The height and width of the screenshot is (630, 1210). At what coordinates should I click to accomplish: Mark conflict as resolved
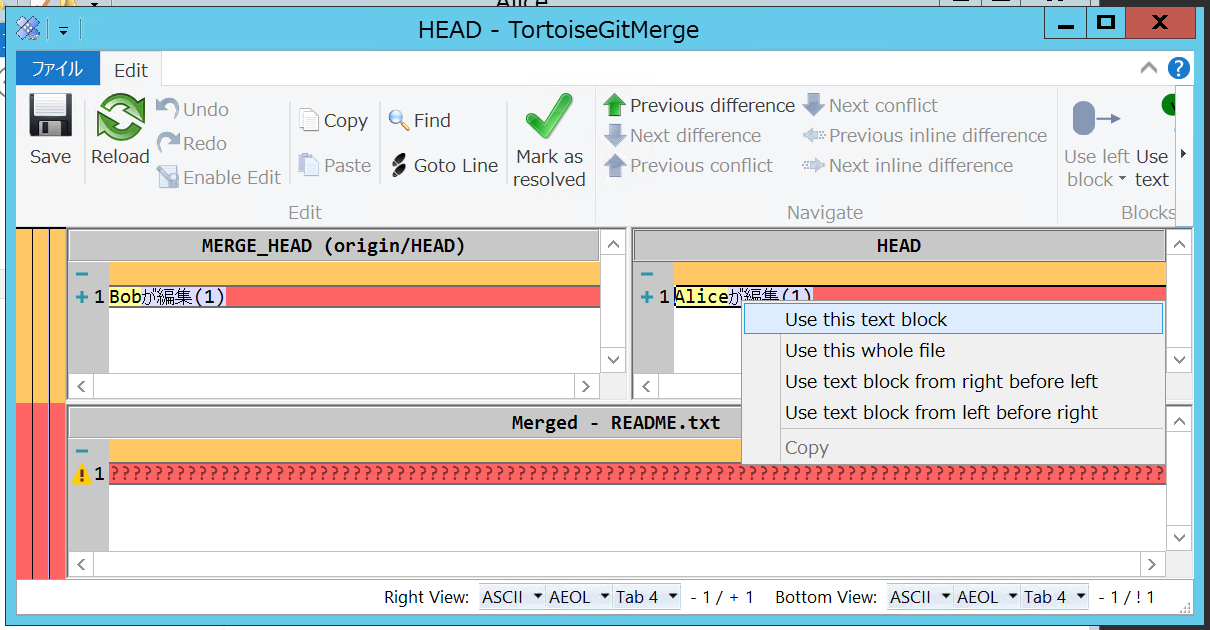(549, 141)
